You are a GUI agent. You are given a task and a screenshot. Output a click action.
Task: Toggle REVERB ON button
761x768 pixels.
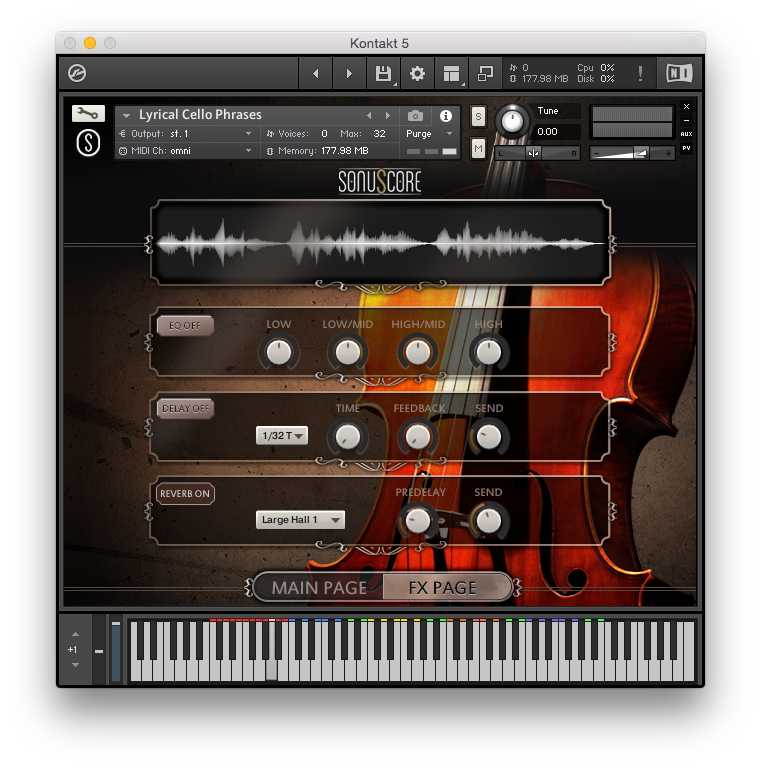pyautogui.click(x=185, y=494)
